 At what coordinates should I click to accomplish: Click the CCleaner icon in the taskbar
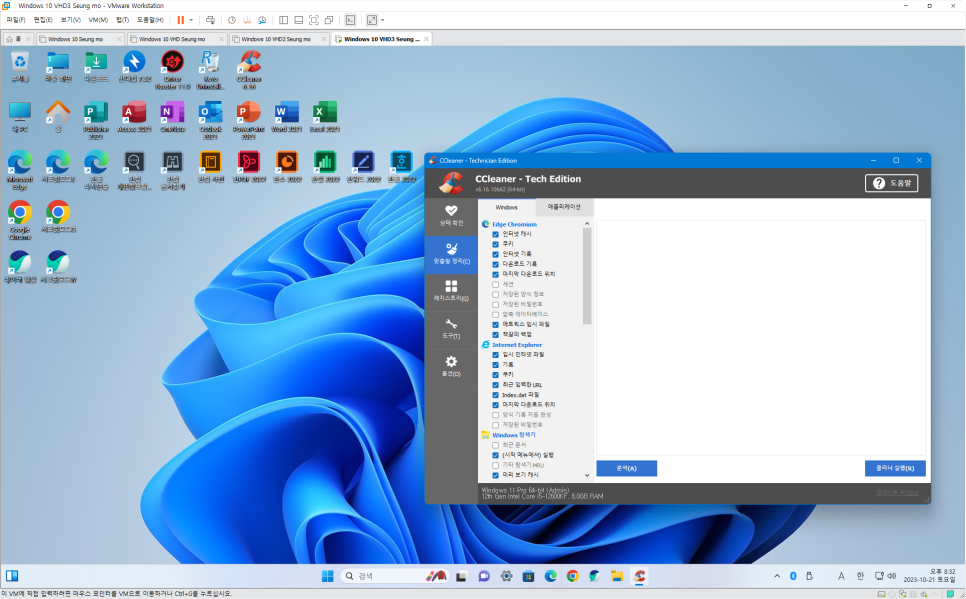(x=639, y=576)
